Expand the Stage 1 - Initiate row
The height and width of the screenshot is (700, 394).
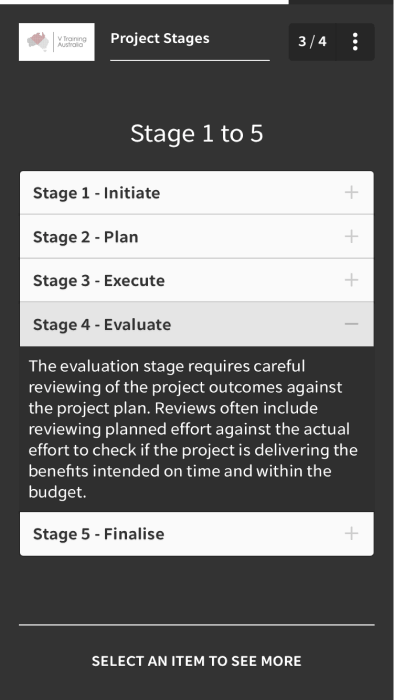197,193
